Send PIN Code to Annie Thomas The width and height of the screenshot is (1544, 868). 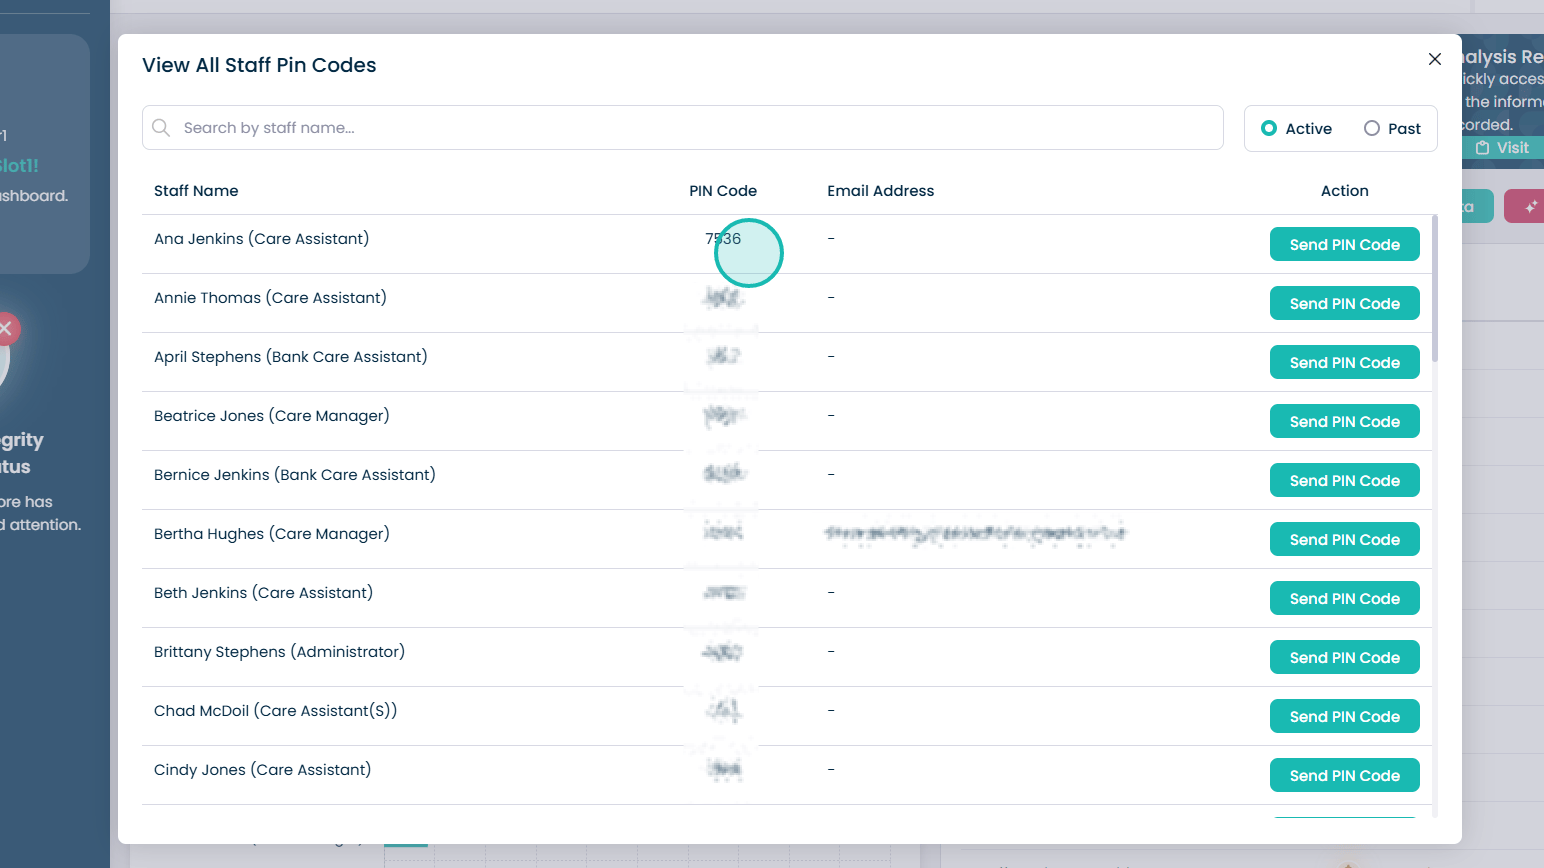pyautogui.click(x=1344, y=303)
